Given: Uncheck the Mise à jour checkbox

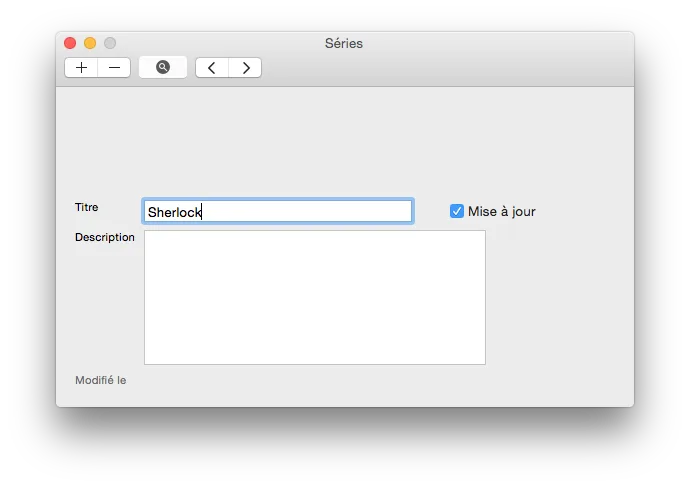Looking at the screenshot, I should pos(457,211).
